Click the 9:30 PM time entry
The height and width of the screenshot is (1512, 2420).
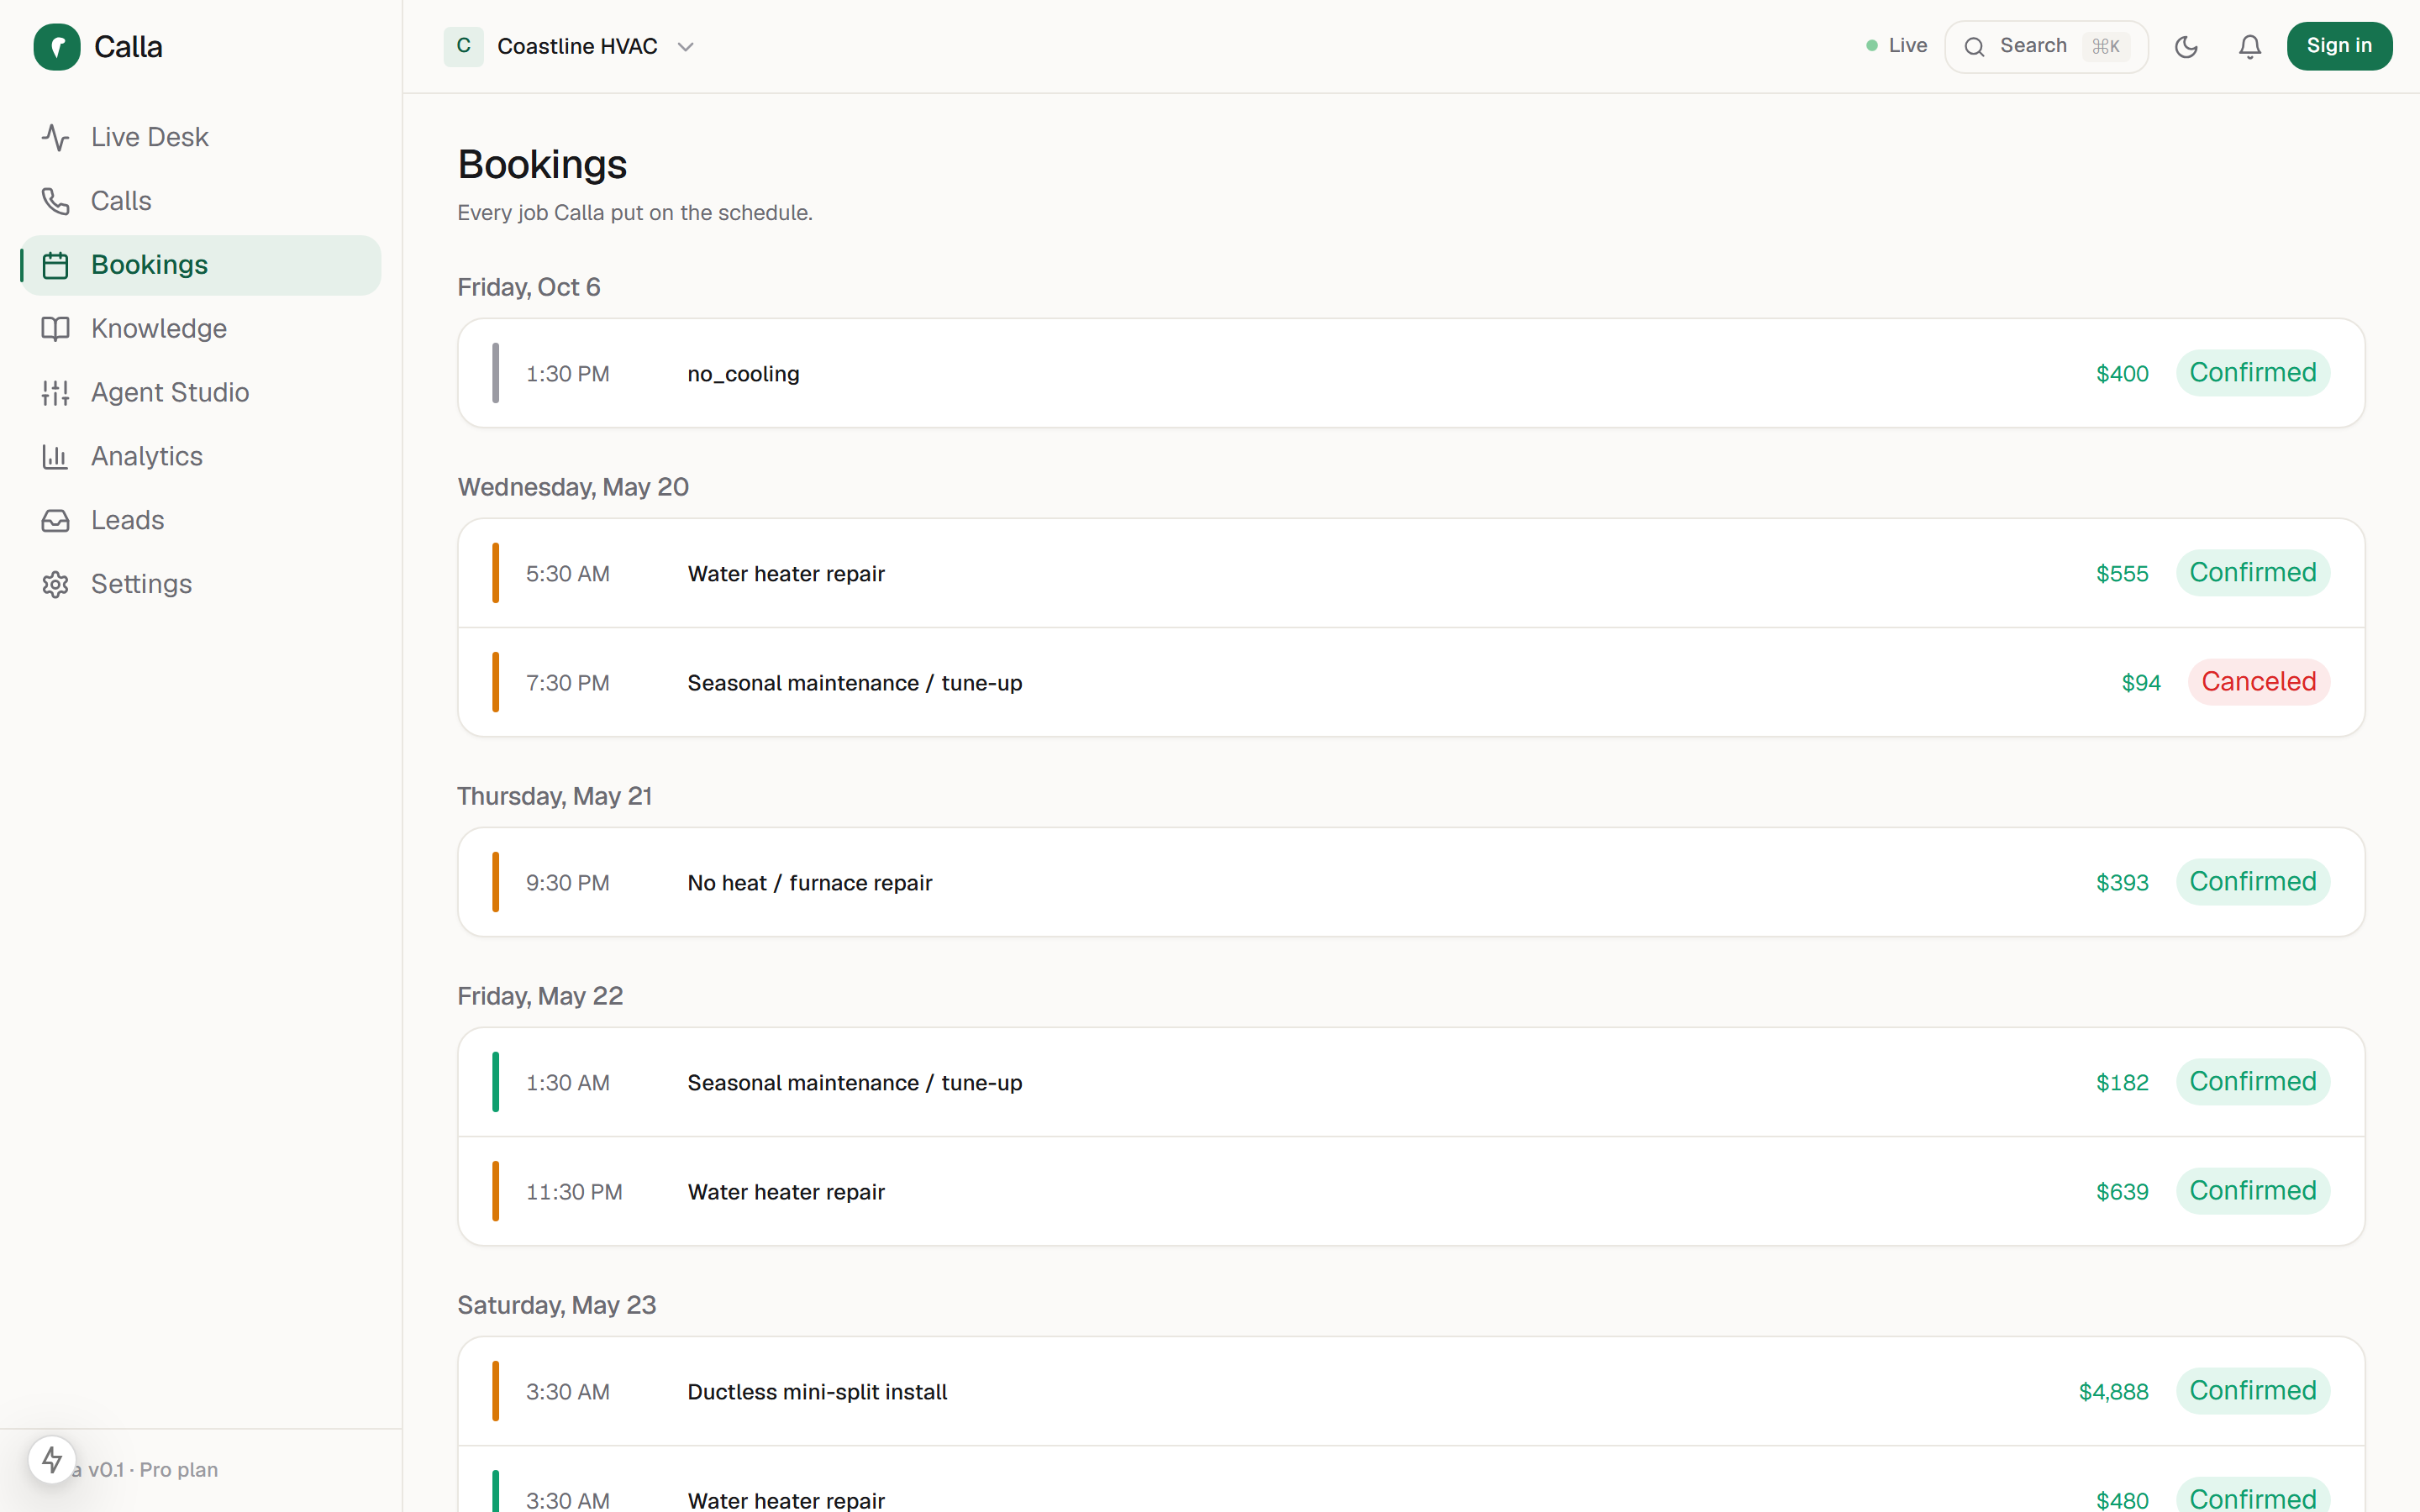[567, 883]
